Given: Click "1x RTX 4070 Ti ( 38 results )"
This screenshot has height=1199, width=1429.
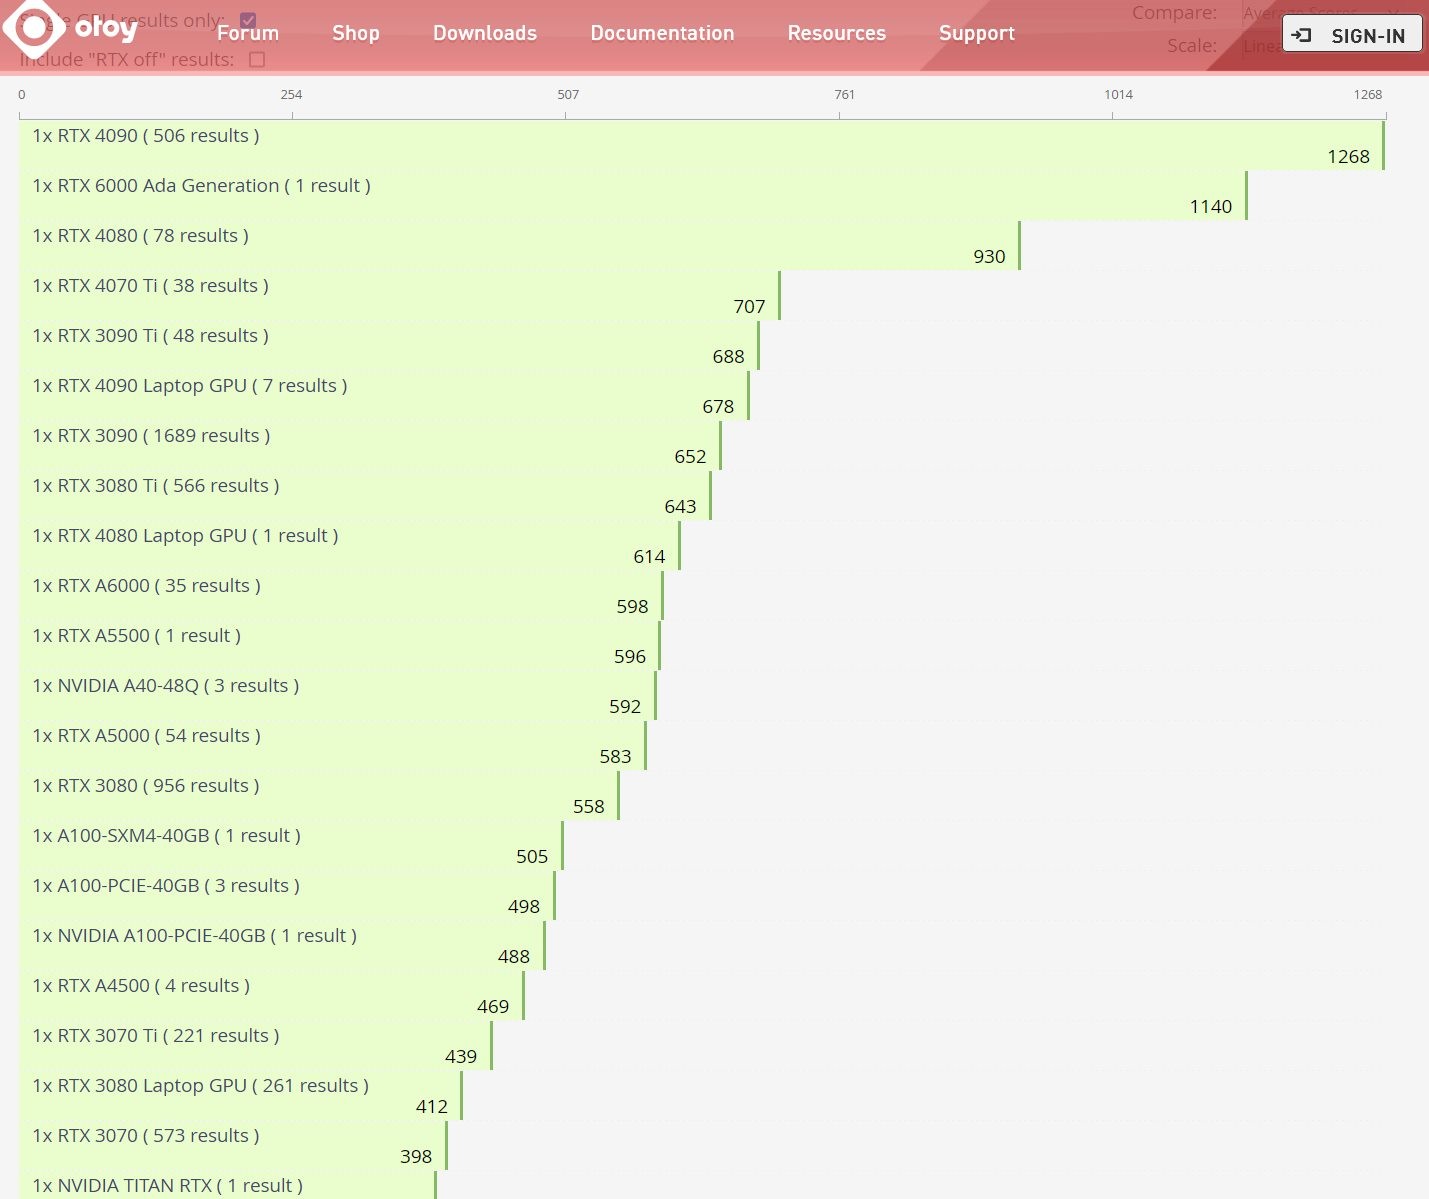Looking at the screenshot, I should click(x=151, y=286).
